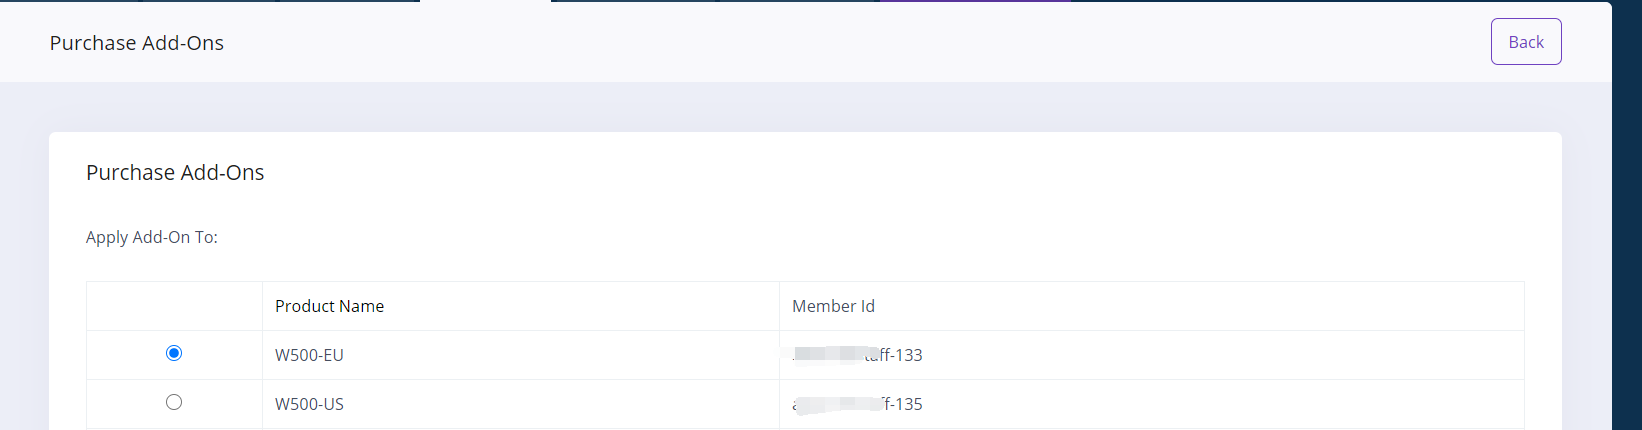Choose the W500-US radio option
Screen dimensions: 1642x430
pyautogui.click(x=174, y=402)
